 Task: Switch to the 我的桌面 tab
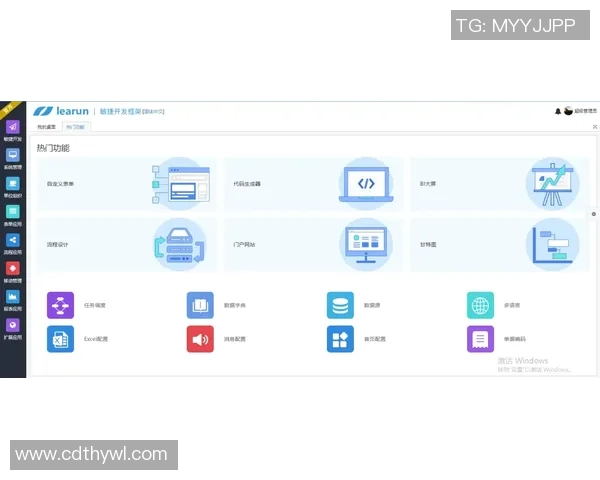coord(47,127)
